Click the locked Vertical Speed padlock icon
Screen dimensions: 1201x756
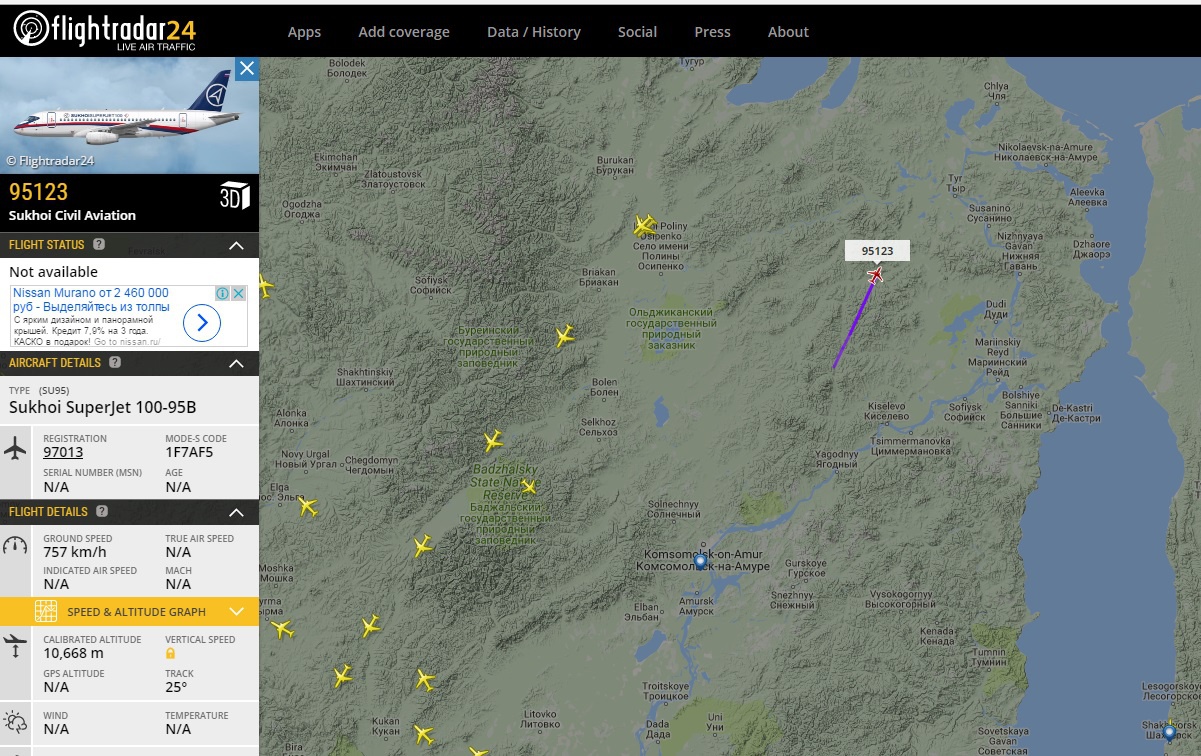pos(171,653)
